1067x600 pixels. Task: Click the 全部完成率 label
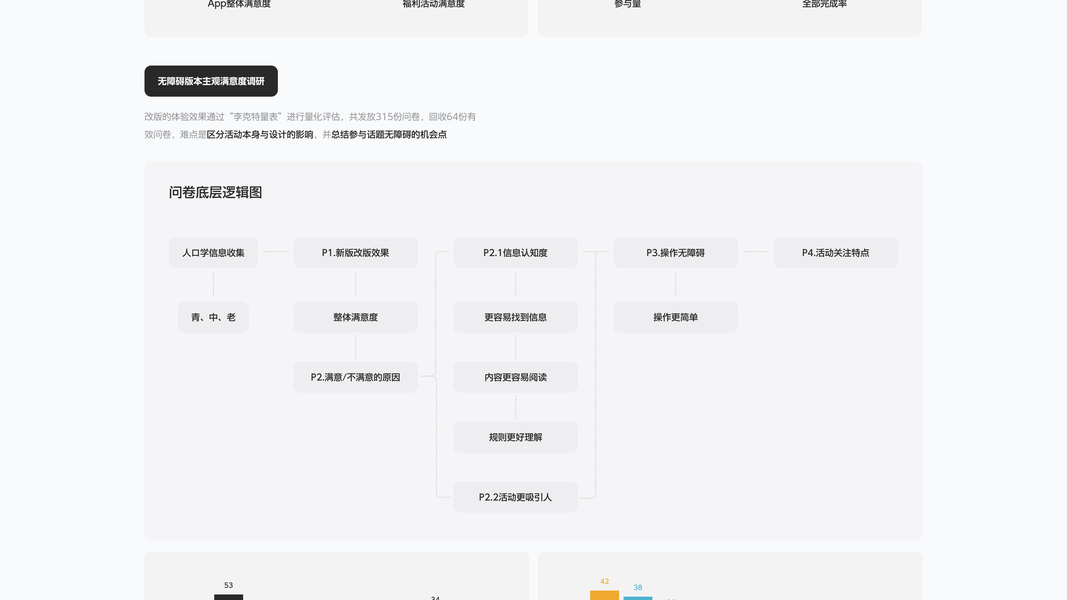click(824, 4)
